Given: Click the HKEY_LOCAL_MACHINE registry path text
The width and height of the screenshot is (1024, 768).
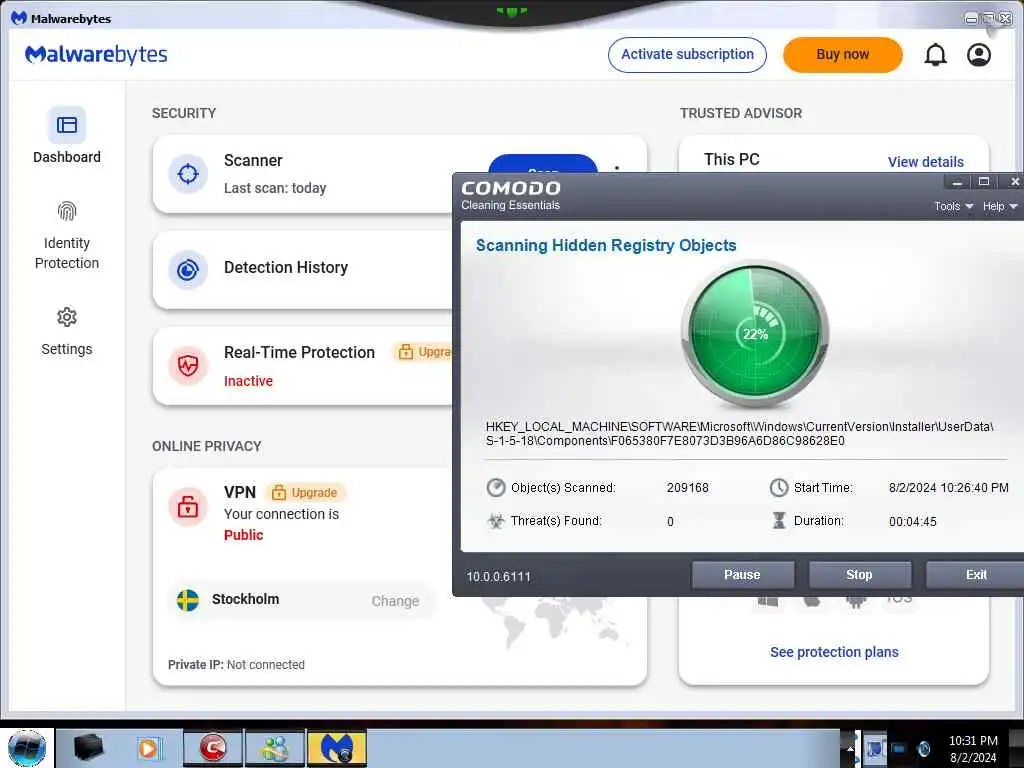Looking at the screenshot, I should (x=739, y=434).
